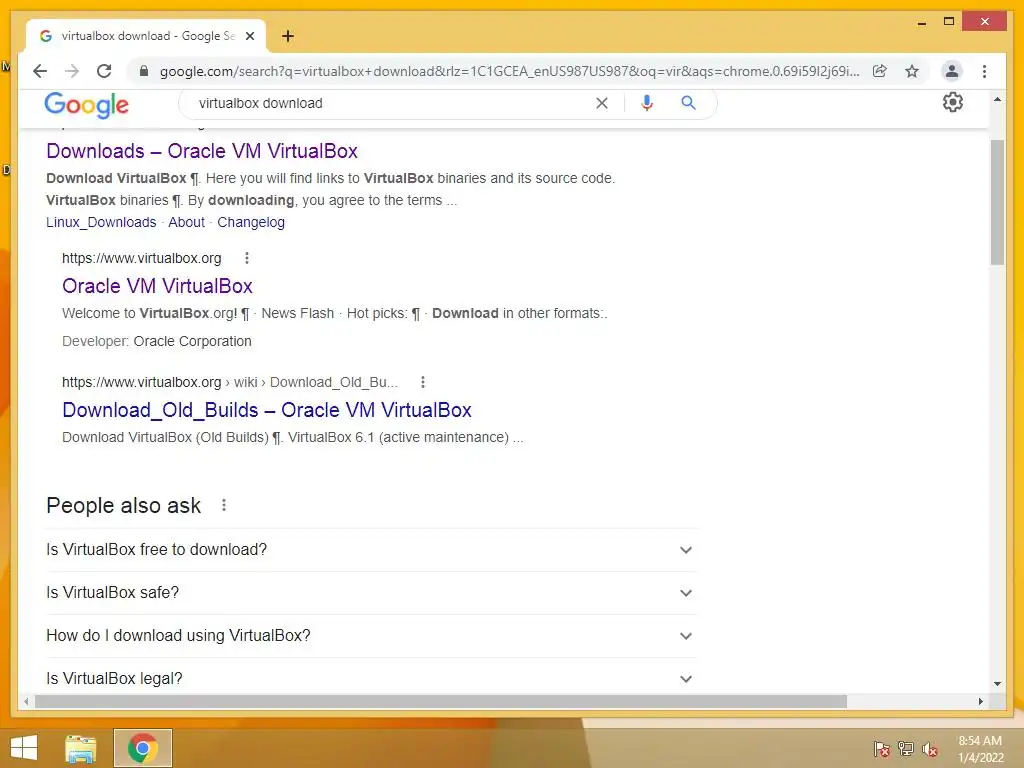Share this page using the share icon

click(880, 71)
